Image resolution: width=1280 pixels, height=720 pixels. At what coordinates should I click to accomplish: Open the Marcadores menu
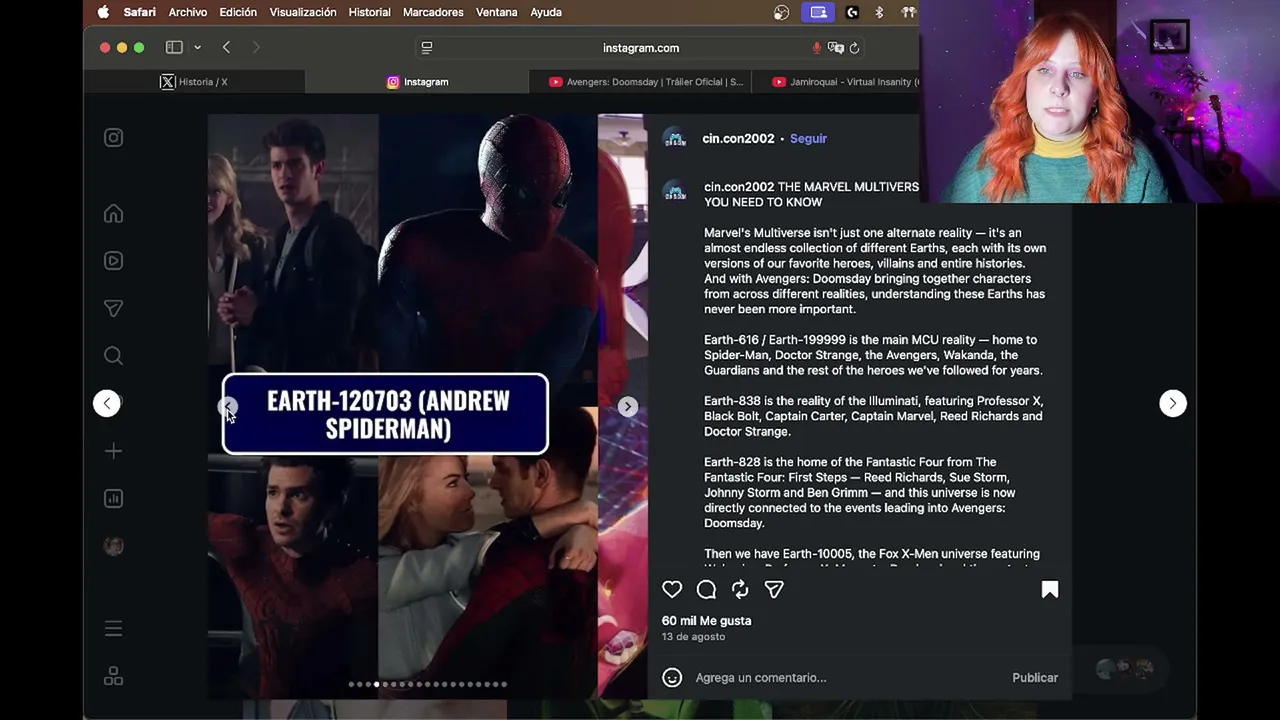coord(433,12)
